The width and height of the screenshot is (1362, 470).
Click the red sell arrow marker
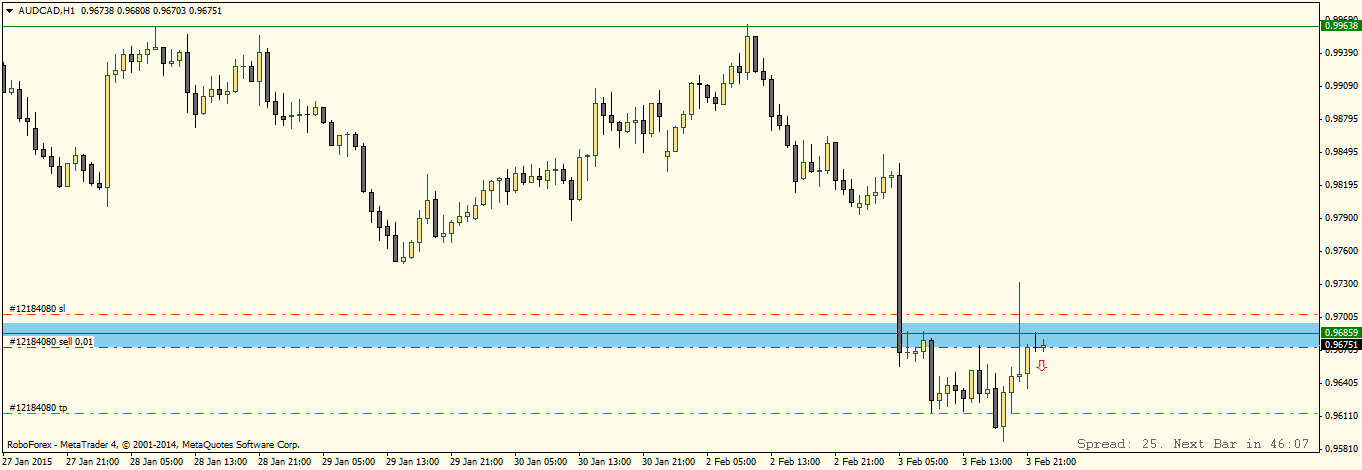[x=1042, y=366]
